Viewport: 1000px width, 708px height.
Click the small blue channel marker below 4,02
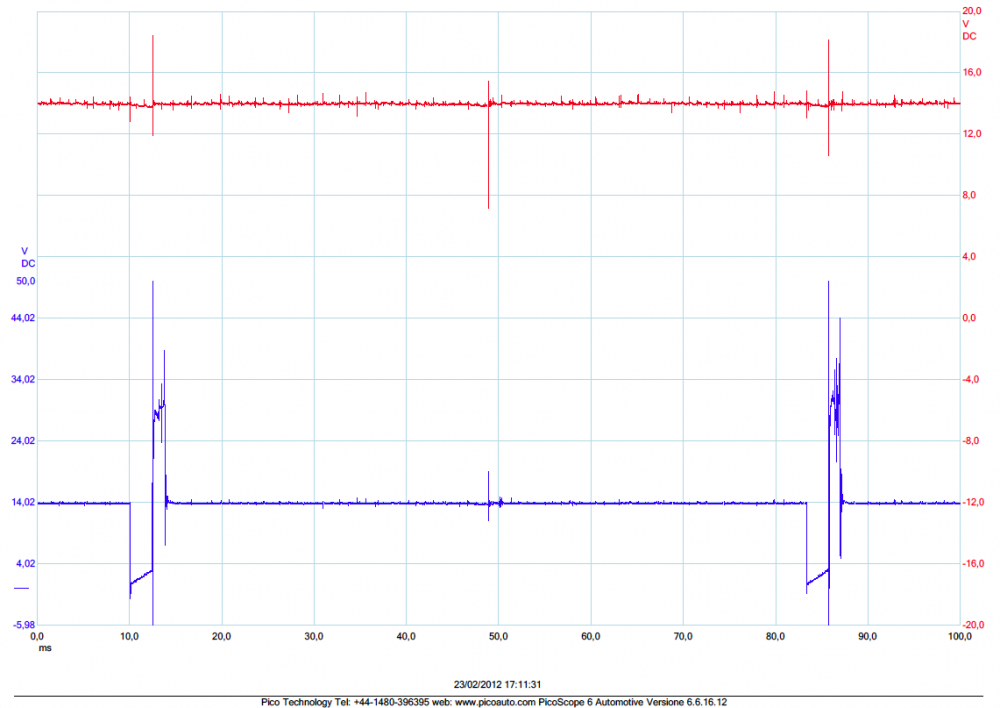coord(20,588)
